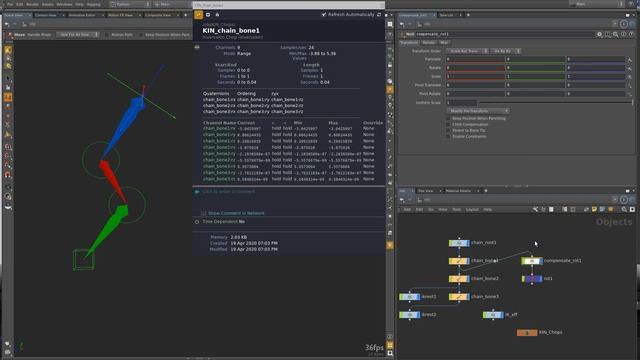Image resolution: width=640 pixels, height=360 pixels.
Task: Toggle the Refresh Automatically checkbox
Action: 324,15
